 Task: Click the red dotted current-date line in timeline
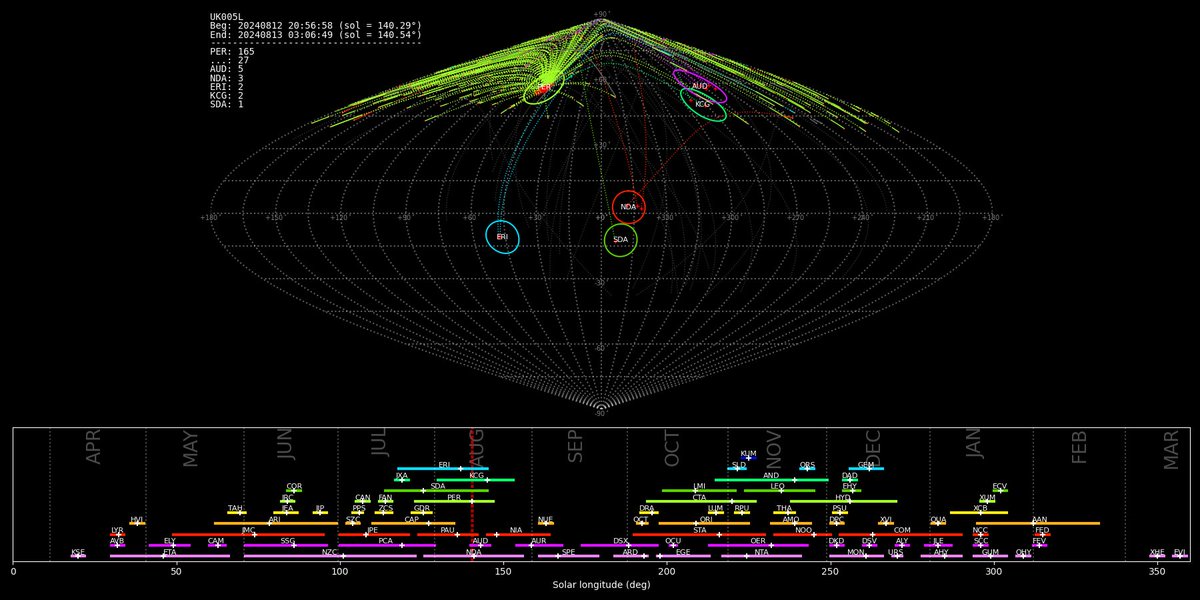pyautogui.click(x=471, y=500)
